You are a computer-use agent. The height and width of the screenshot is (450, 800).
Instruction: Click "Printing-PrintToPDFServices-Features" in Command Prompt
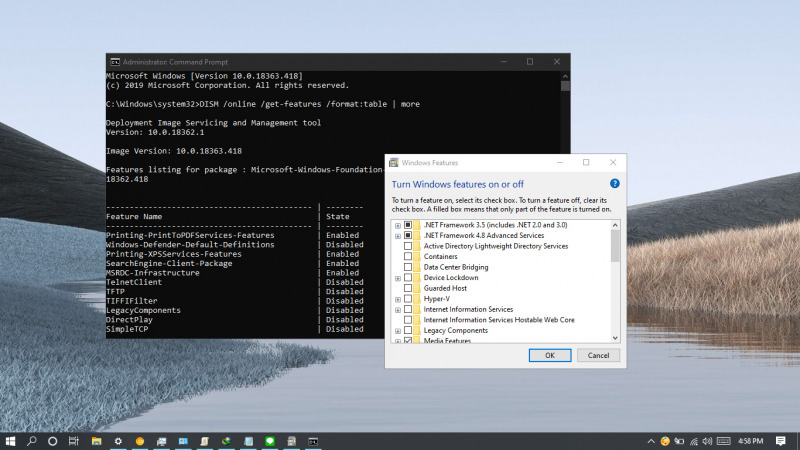[x=190, y=235]
